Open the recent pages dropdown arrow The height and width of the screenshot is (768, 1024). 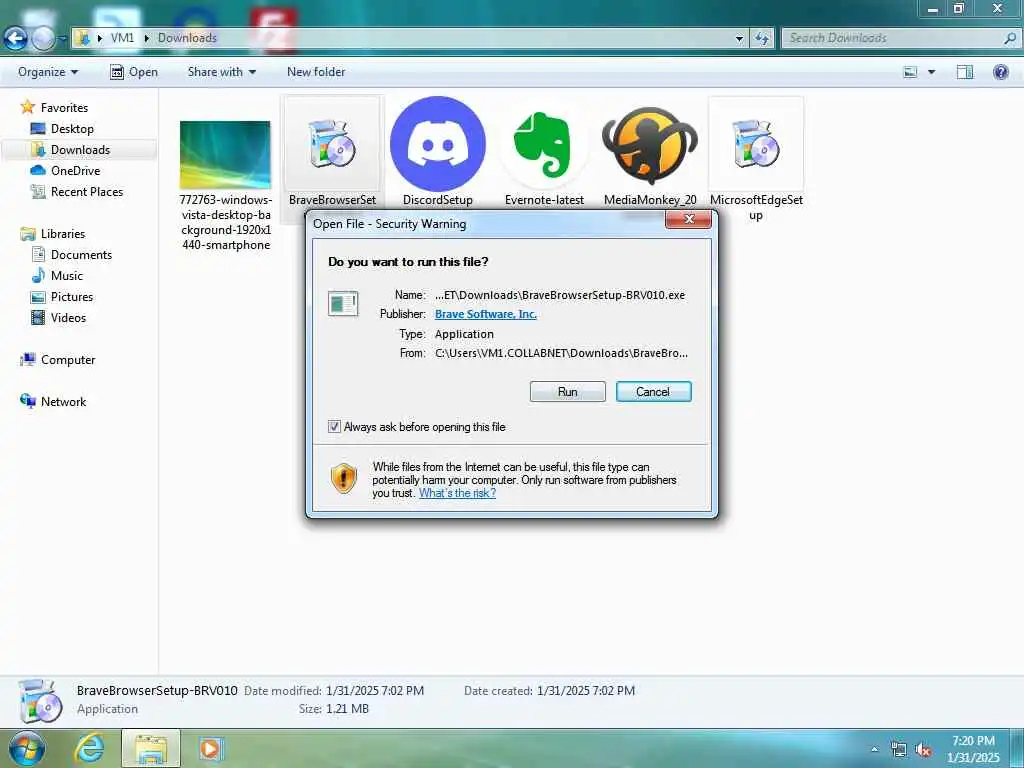click(63, 39)
